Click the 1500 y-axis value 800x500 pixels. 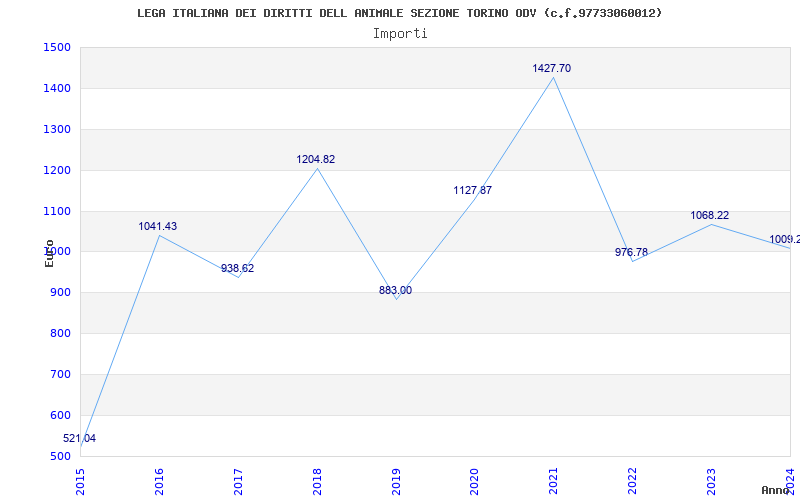(x=57, y=47)
